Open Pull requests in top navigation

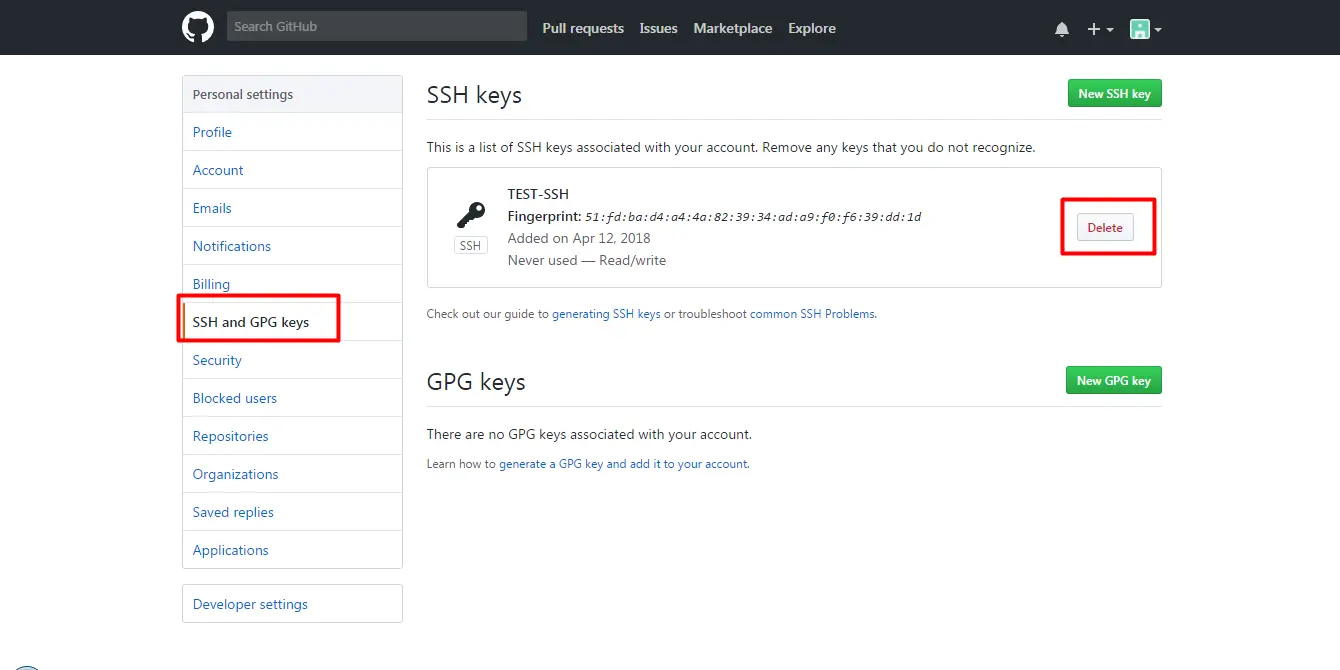pos(583,28)
